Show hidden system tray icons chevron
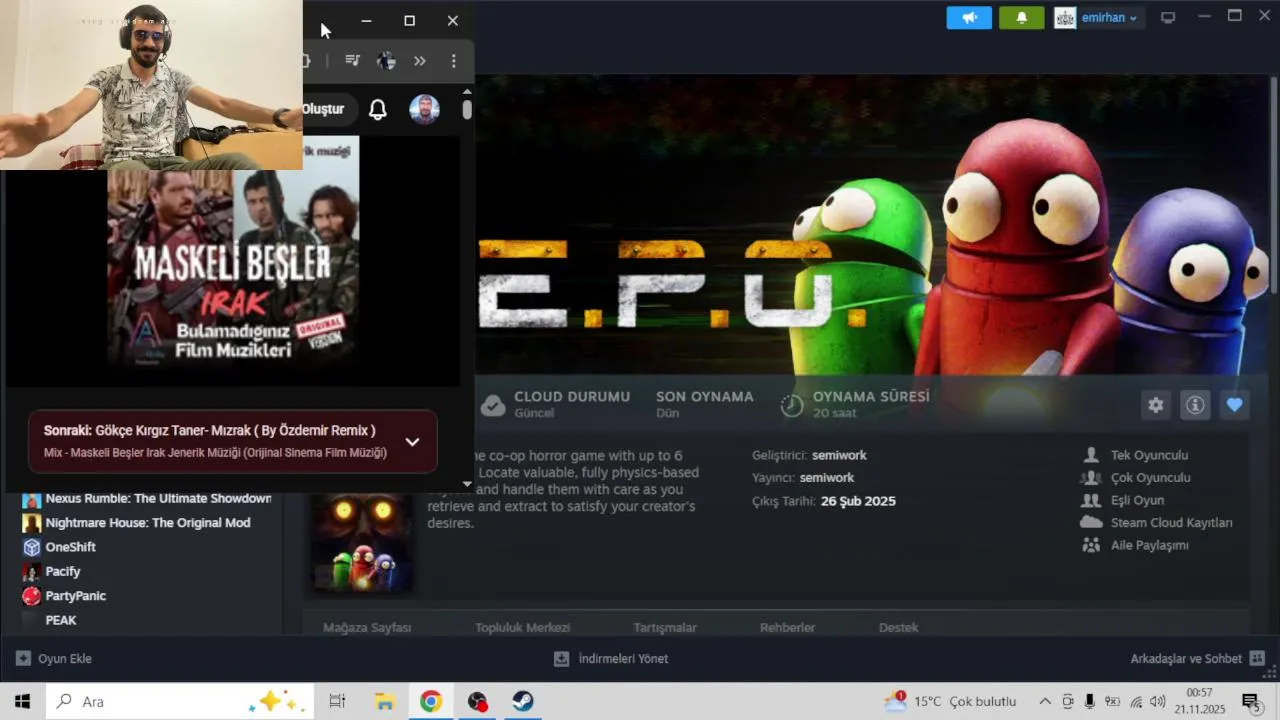 (1045, 702)
